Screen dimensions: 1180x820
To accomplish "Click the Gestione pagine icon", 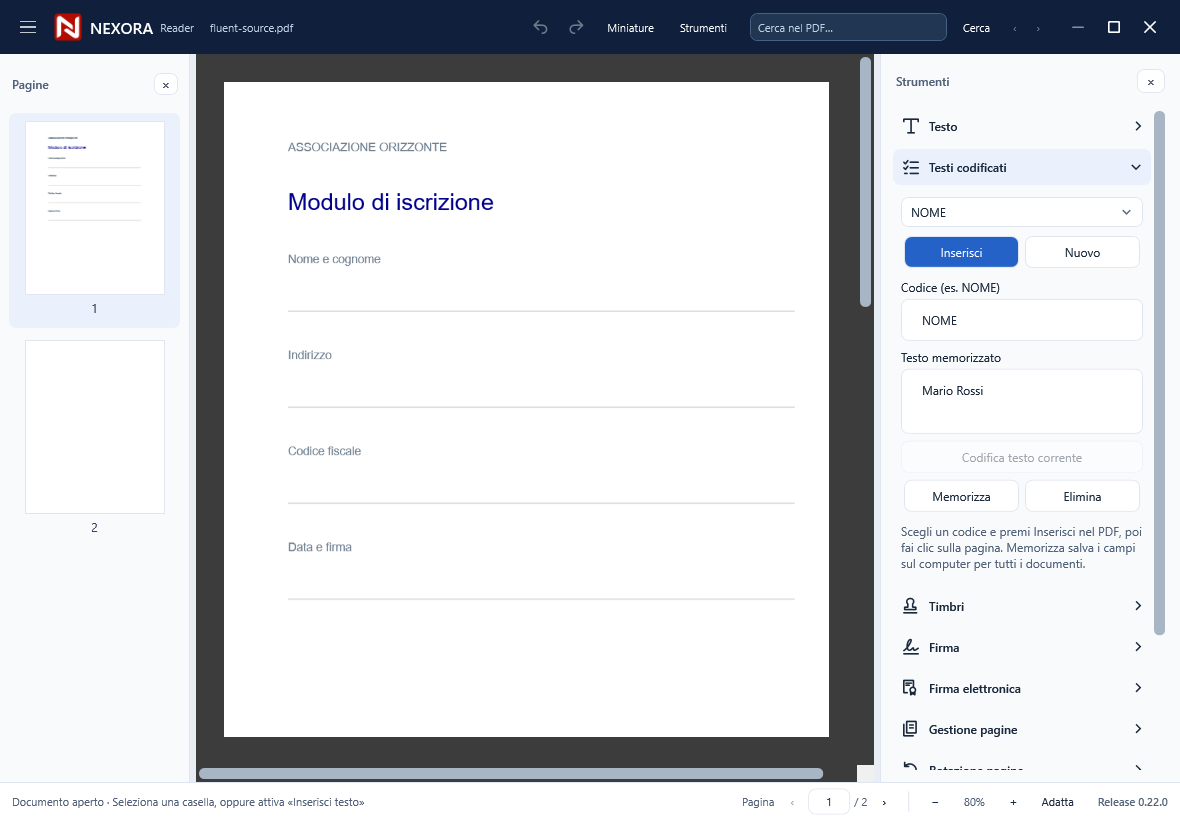I will click(911, 729).
